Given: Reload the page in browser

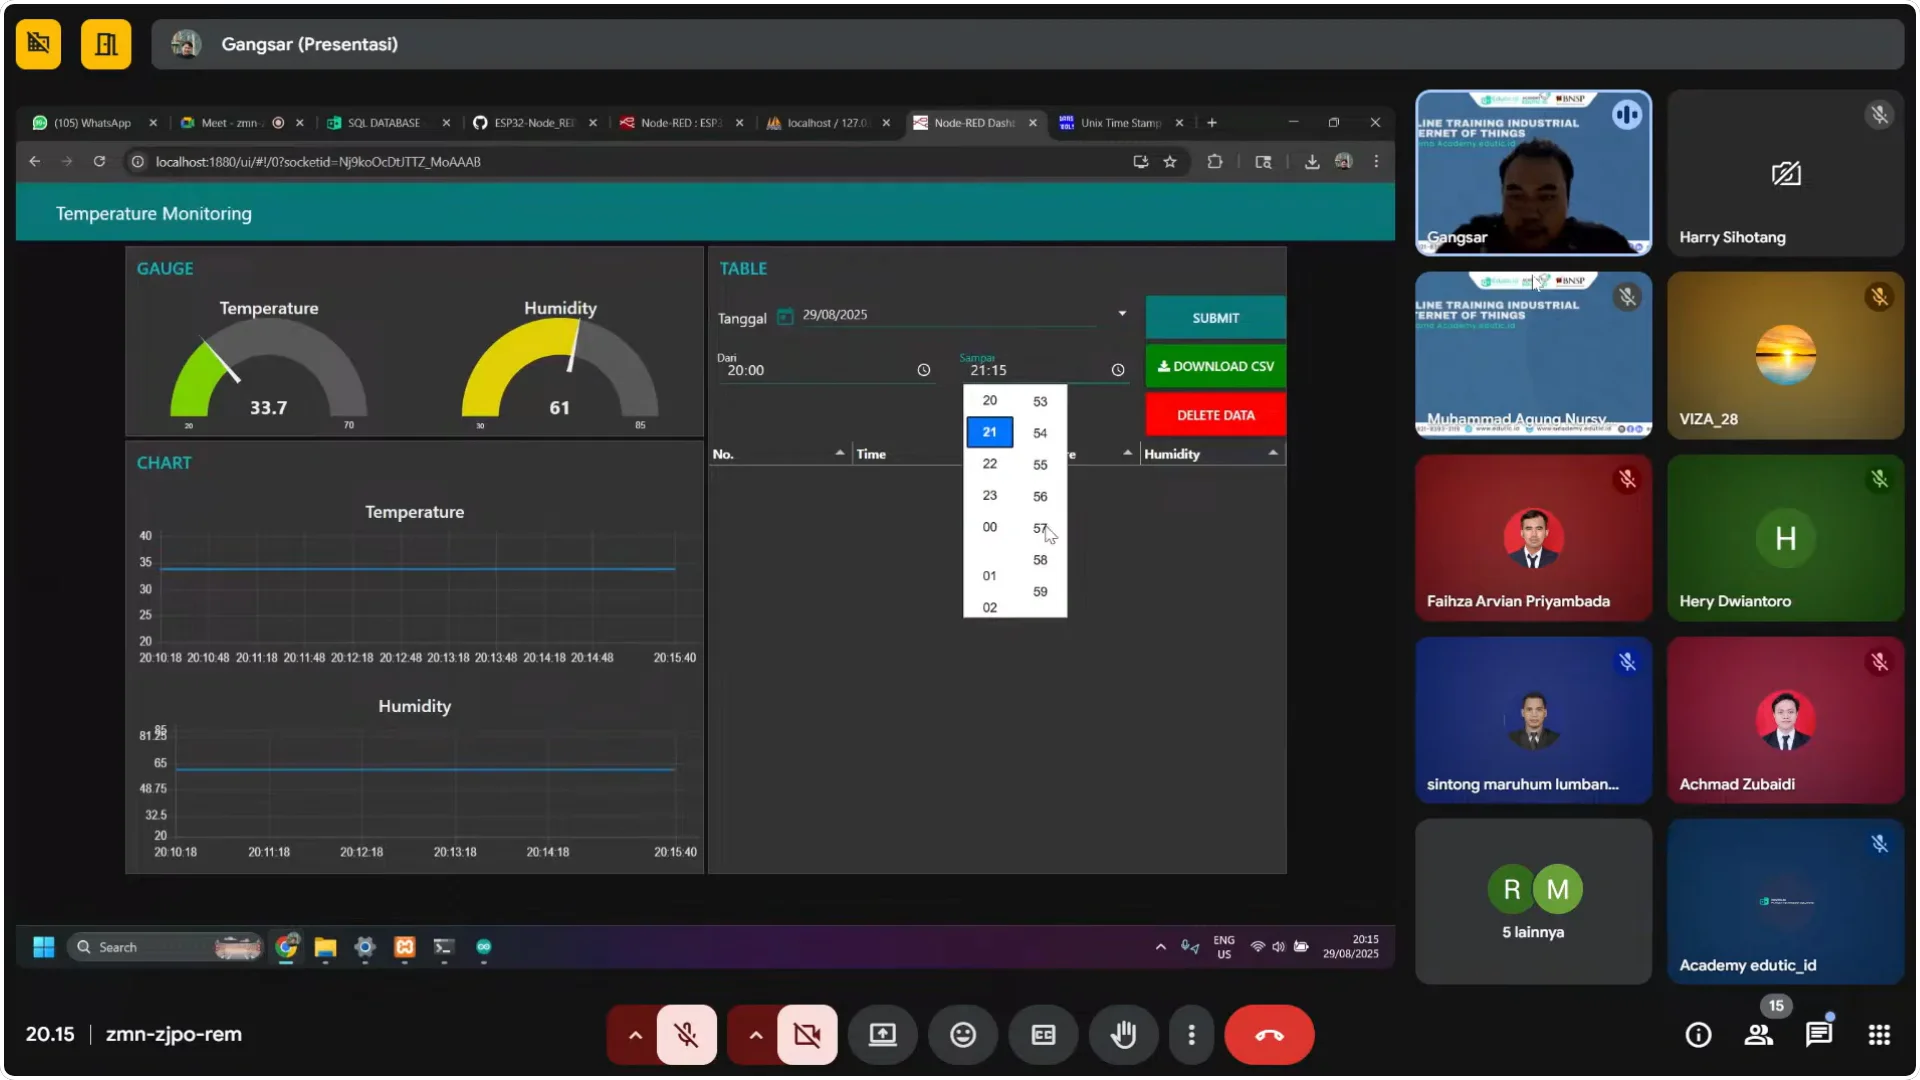Looking at the screenshot, I should coord(99,161).
